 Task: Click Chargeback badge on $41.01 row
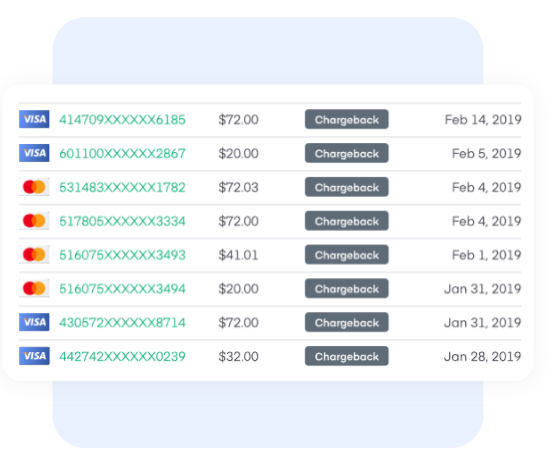[x=347, y=255]
